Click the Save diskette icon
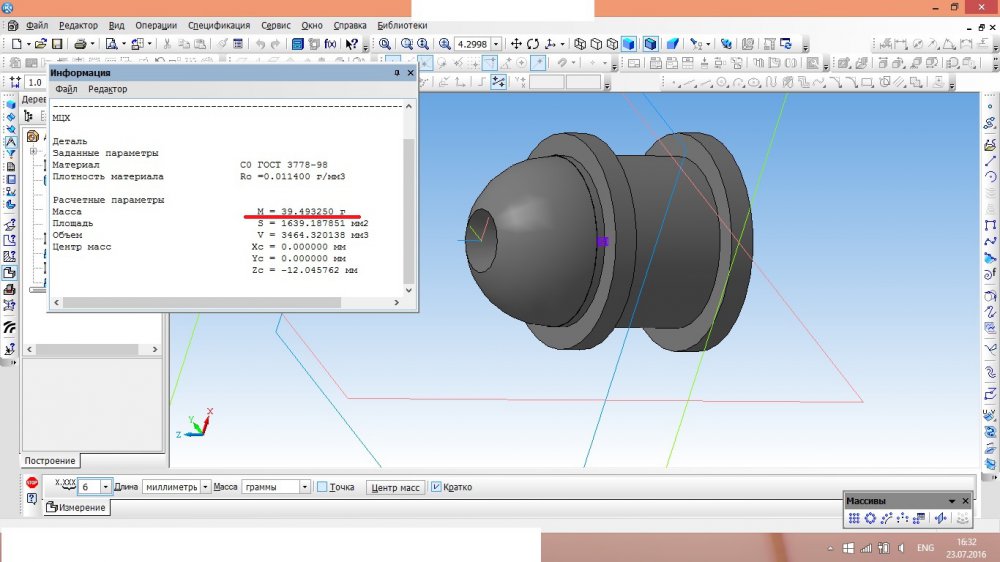 coord(57,44)
